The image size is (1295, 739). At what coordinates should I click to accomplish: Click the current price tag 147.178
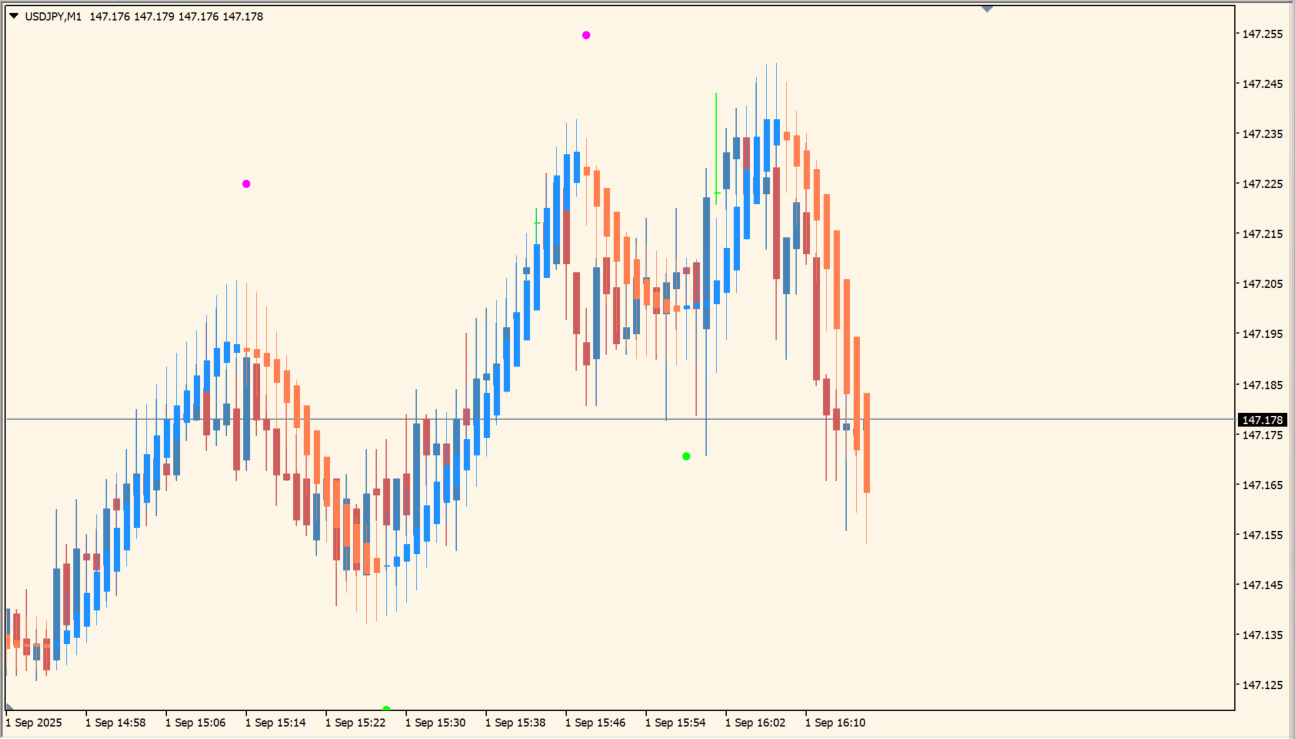tap(1262, 420)
